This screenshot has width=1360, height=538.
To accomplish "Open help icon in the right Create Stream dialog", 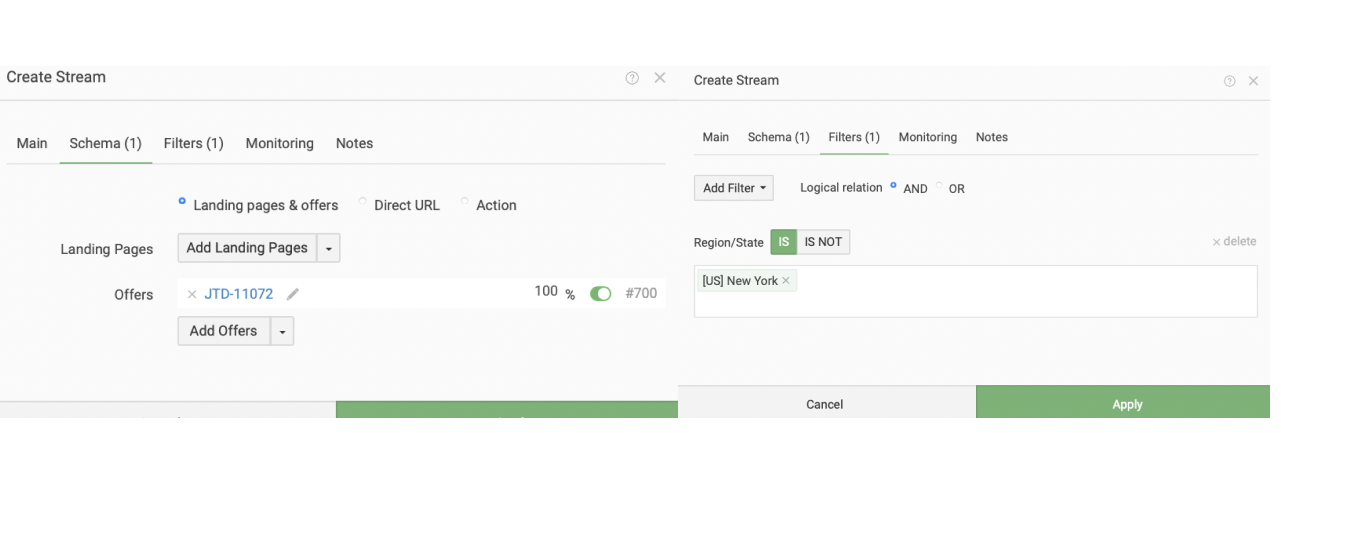I will point(1229,81).
